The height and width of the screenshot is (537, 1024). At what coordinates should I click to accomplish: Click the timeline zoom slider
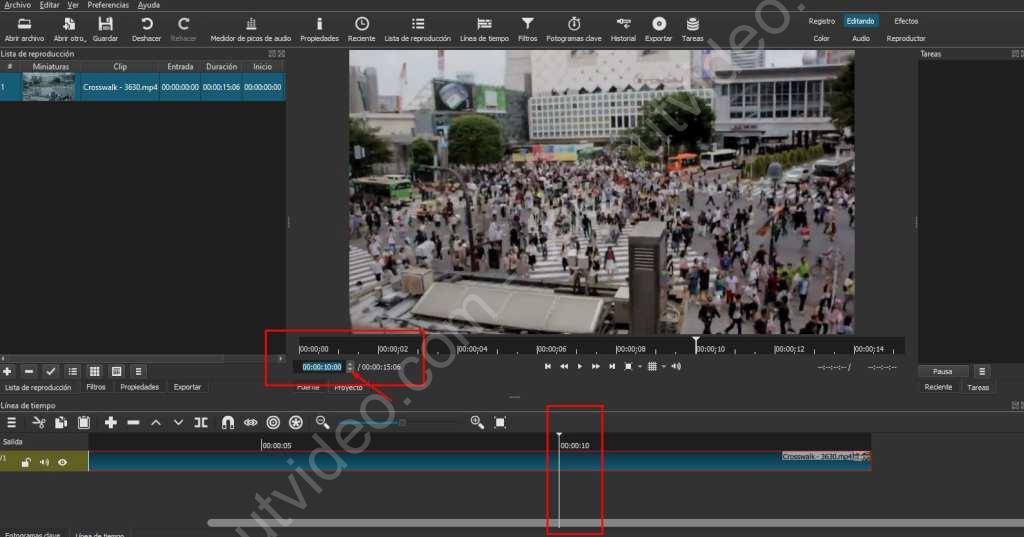pos(402,423)
